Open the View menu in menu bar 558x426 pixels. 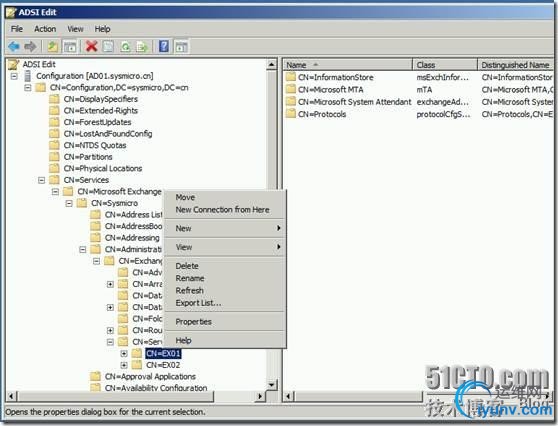[x=75, y=29]
